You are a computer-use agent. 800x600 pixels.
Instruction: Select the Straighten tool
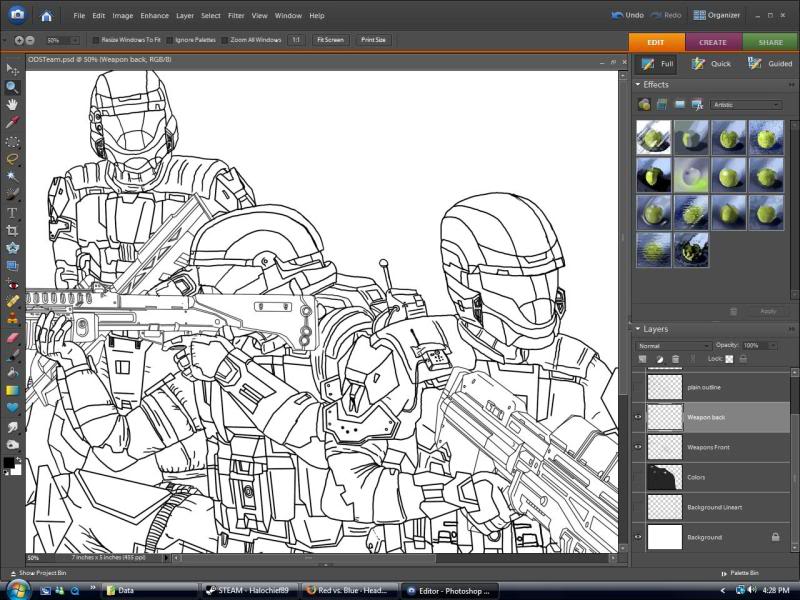pos(12,266)
